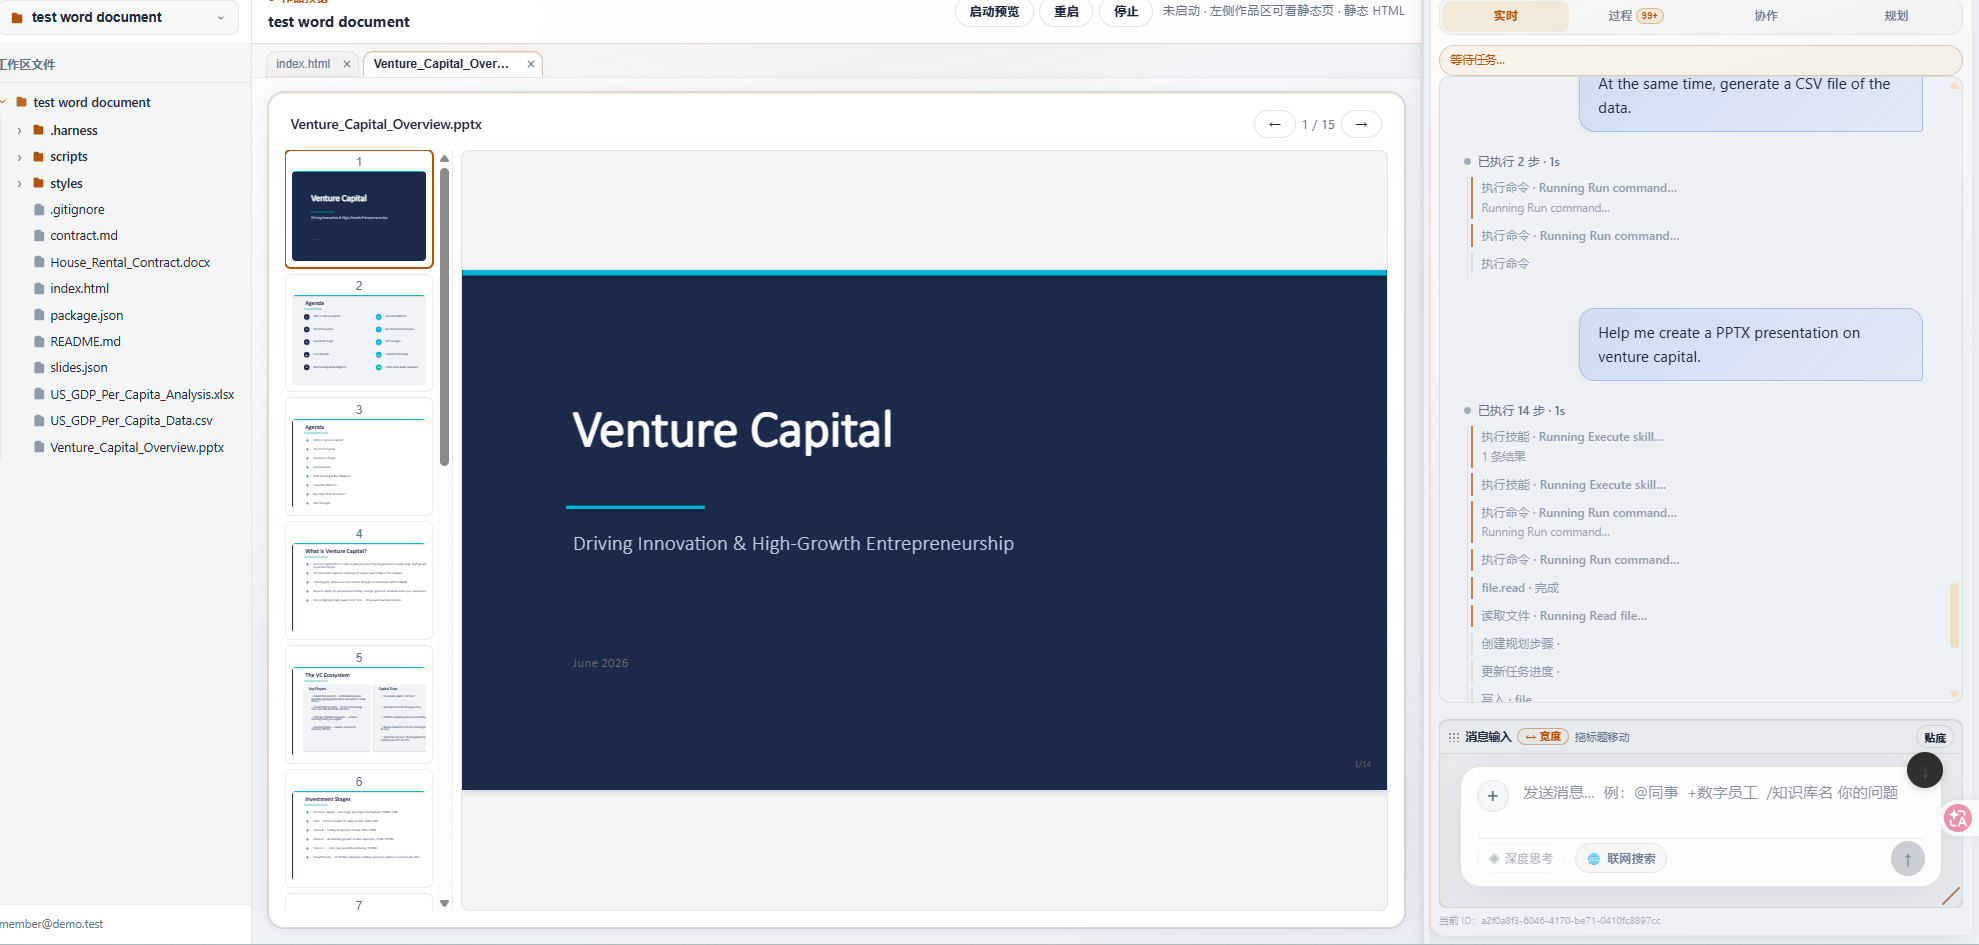
Task: Switch to the 实时 tab
Action: click(1505, 16)
